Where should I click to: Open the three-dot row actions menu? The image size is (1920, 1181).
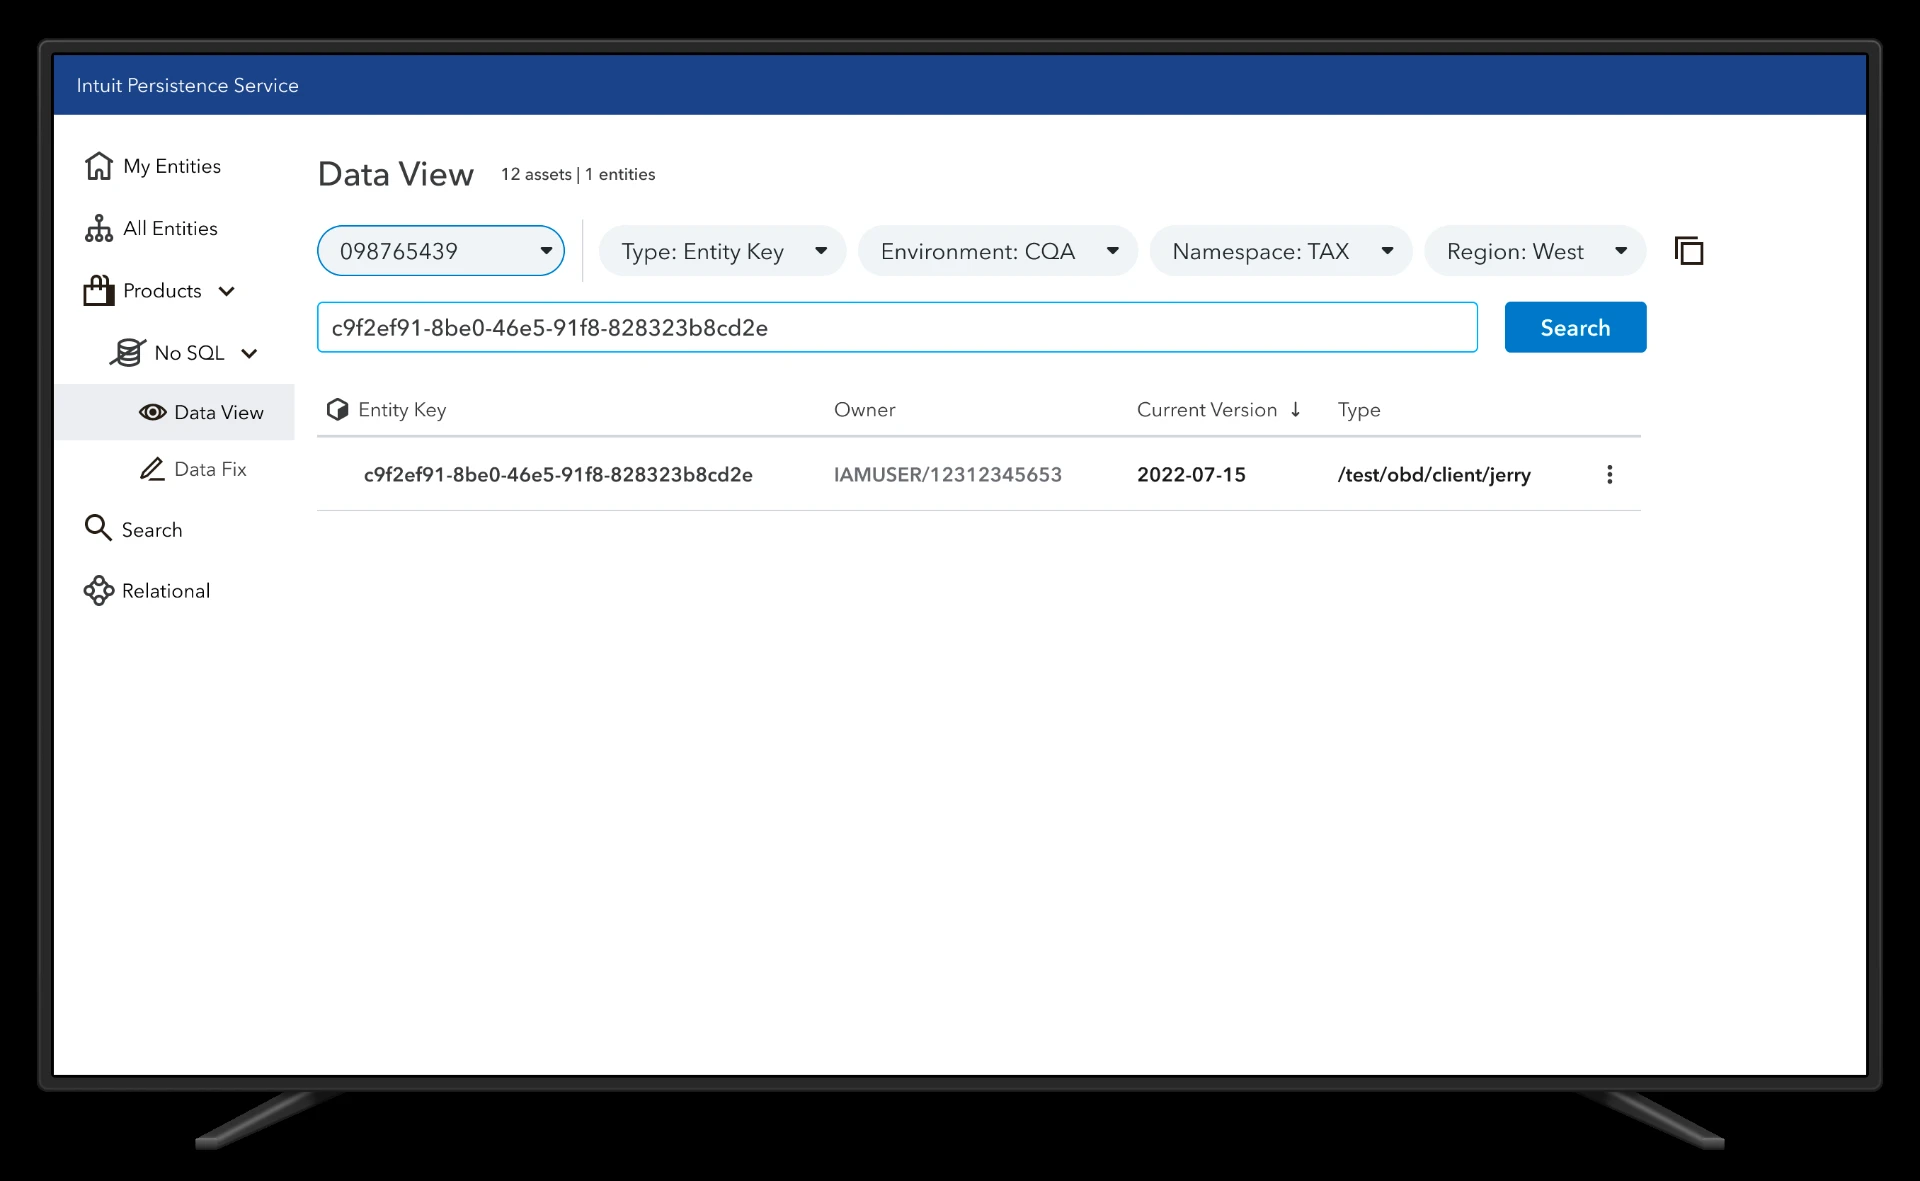pos(1609,475)
